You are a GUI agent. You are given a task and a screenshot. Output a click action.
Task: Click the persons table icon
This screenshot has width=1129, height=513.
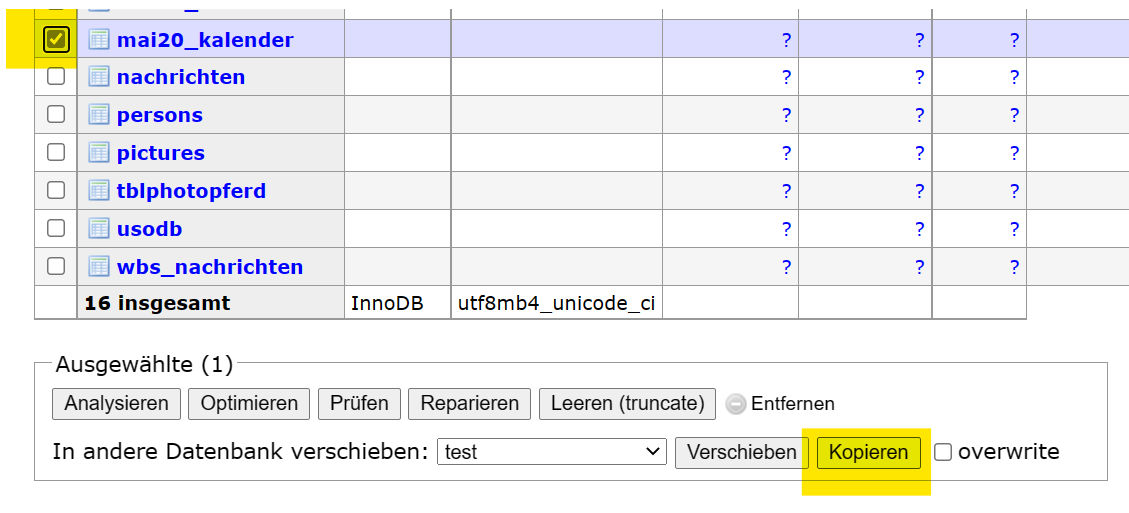pos(98,115)
